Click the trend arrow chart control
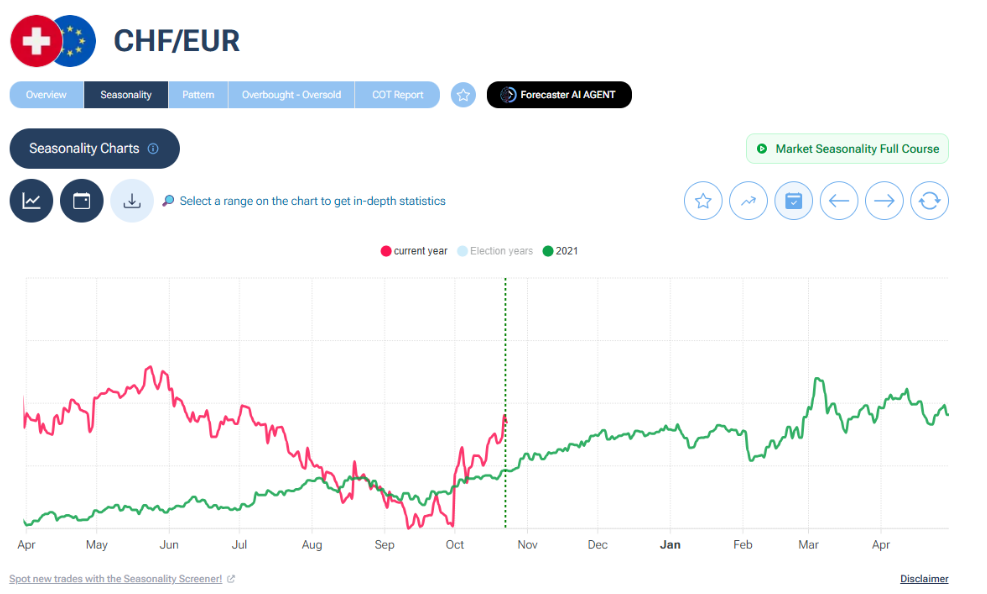 (748, 201)
